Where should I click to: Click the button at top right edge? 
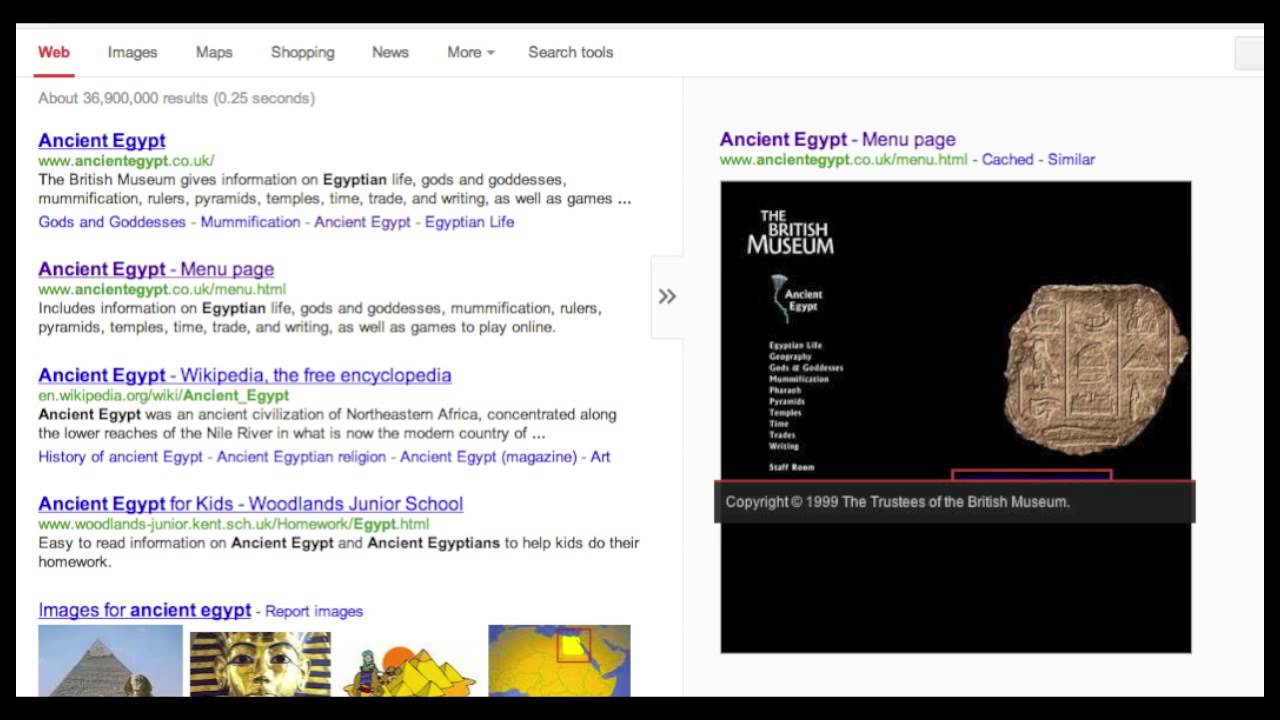click(x=1250, y=53)
